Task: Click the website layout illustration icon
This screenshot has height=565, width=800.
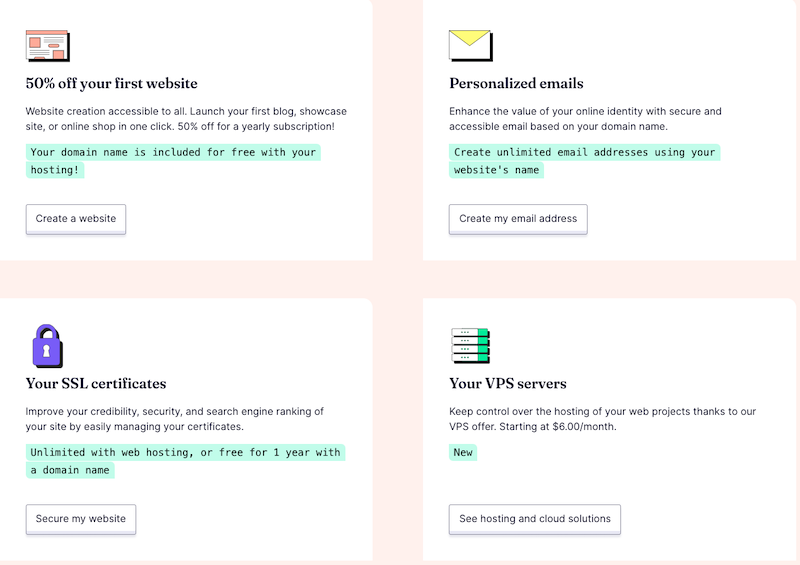Action: point(47,45)
